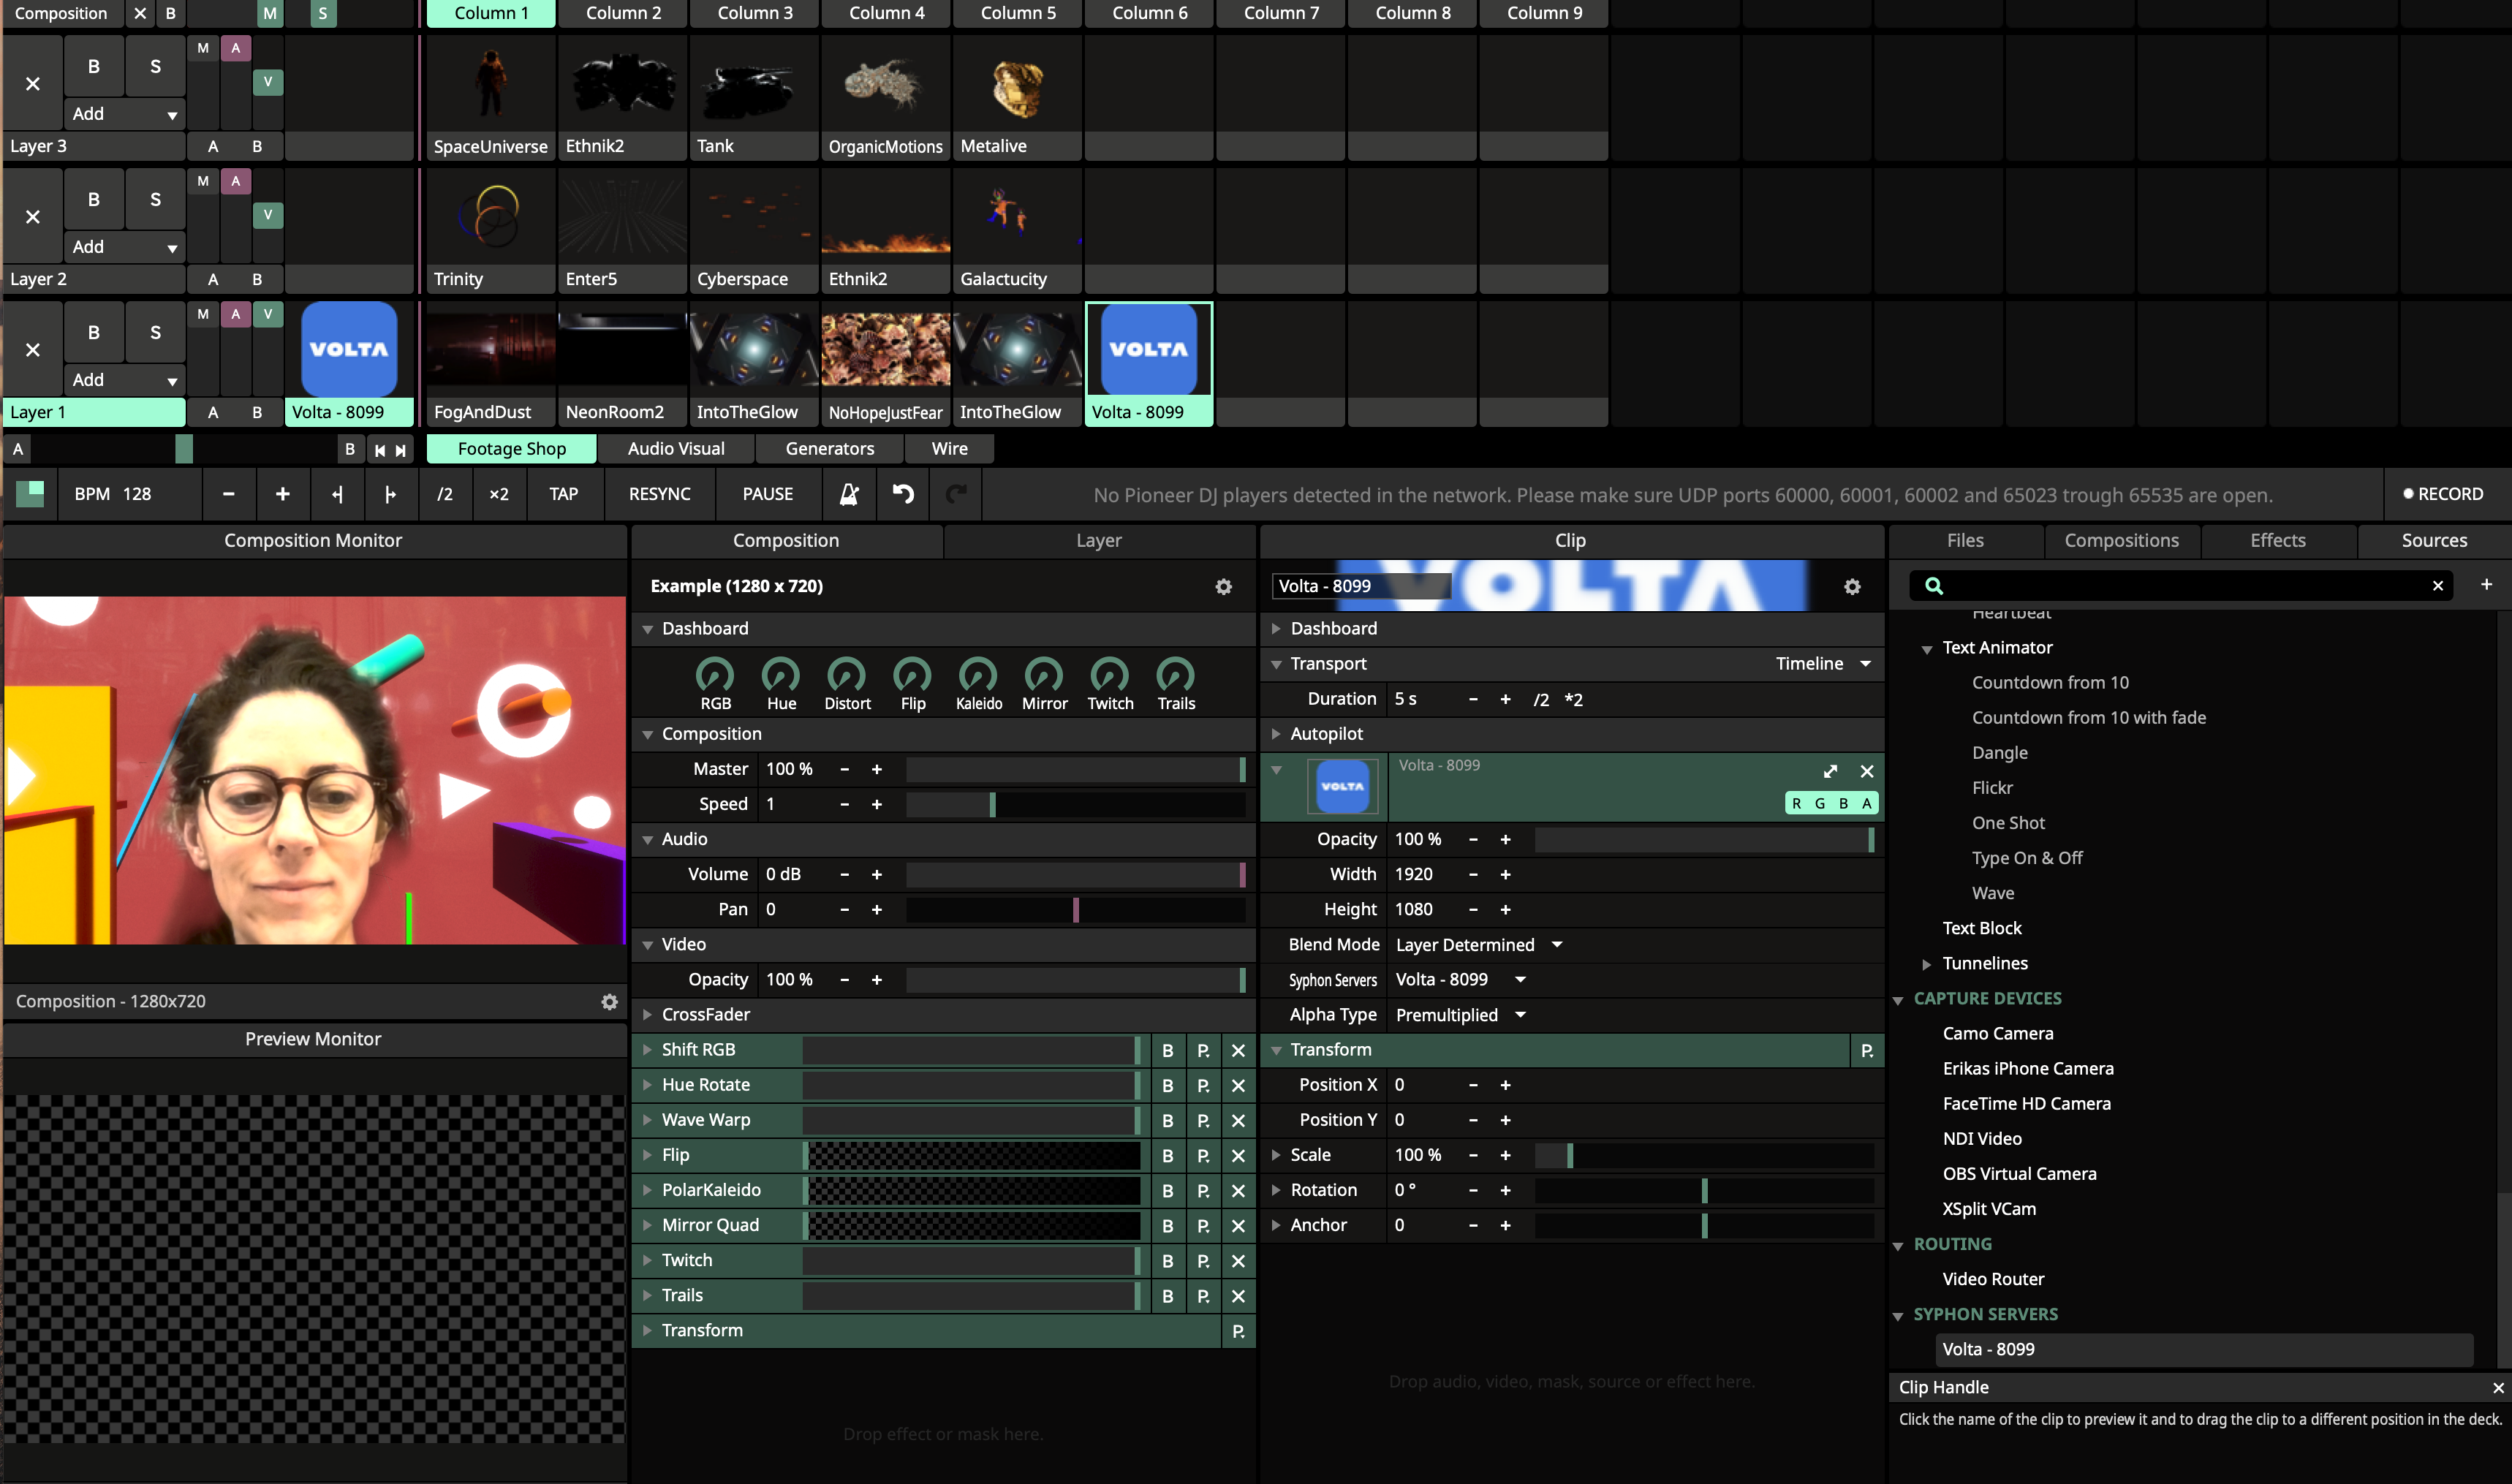Open Composition settings gear icon

pos(1223,587)
